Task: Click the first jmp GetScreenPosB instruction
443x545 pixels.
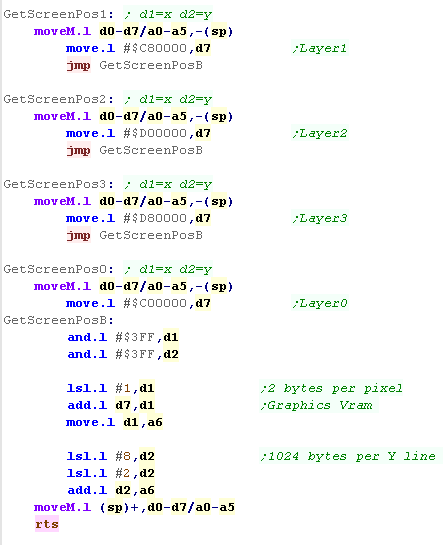Action: pyautogui.click(x=135, y=65)
